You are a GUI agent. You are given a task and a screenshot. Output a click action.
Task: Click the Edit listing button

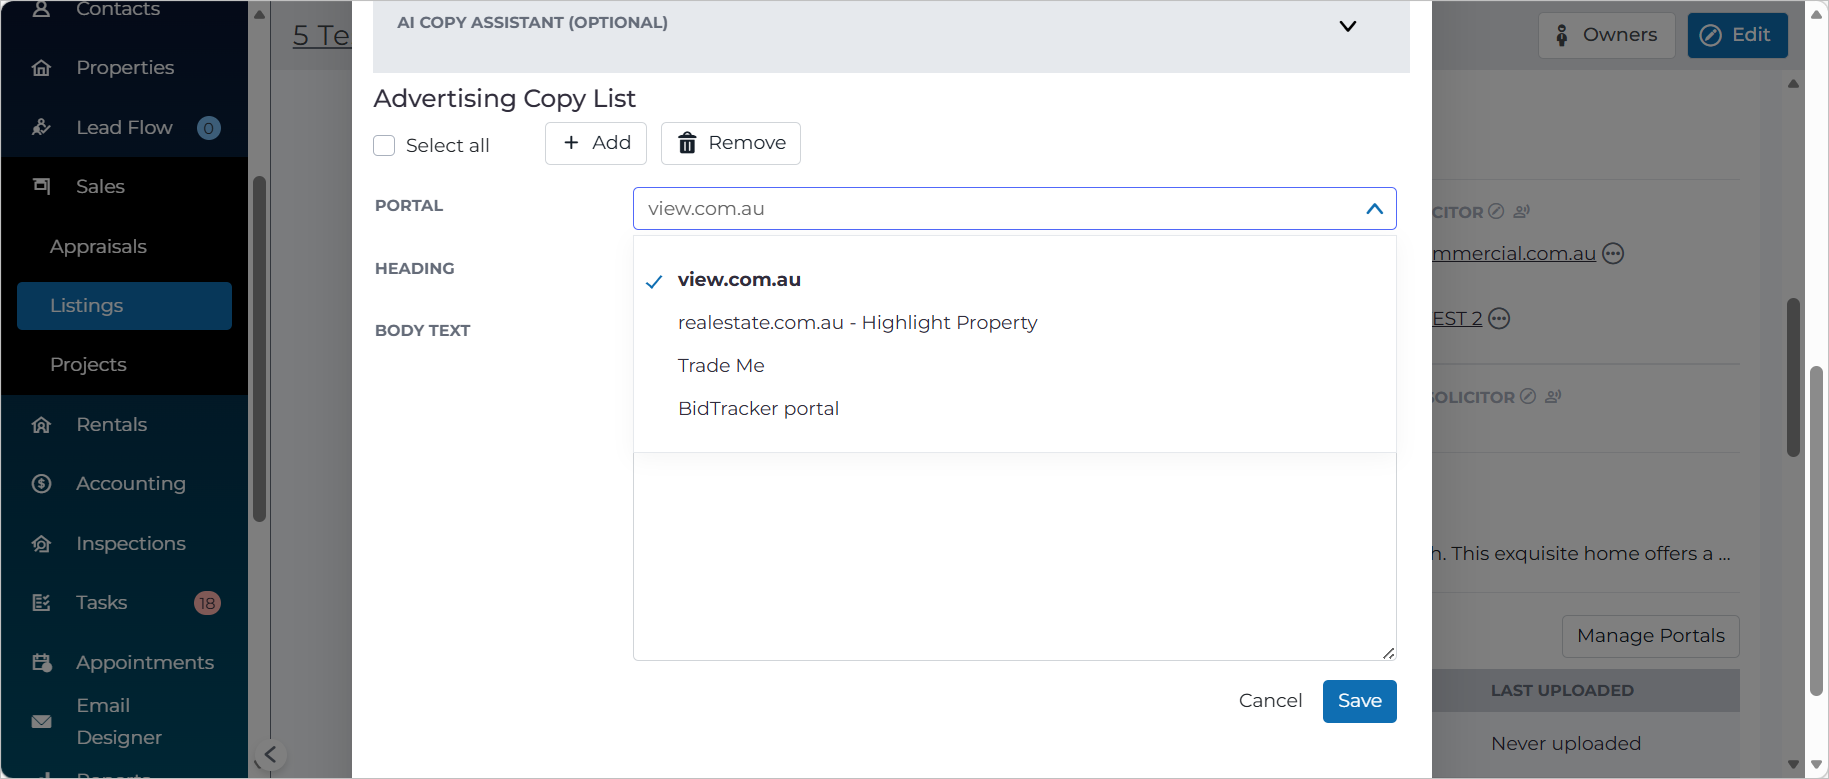pyautogui.click(x=1737, y=36)
